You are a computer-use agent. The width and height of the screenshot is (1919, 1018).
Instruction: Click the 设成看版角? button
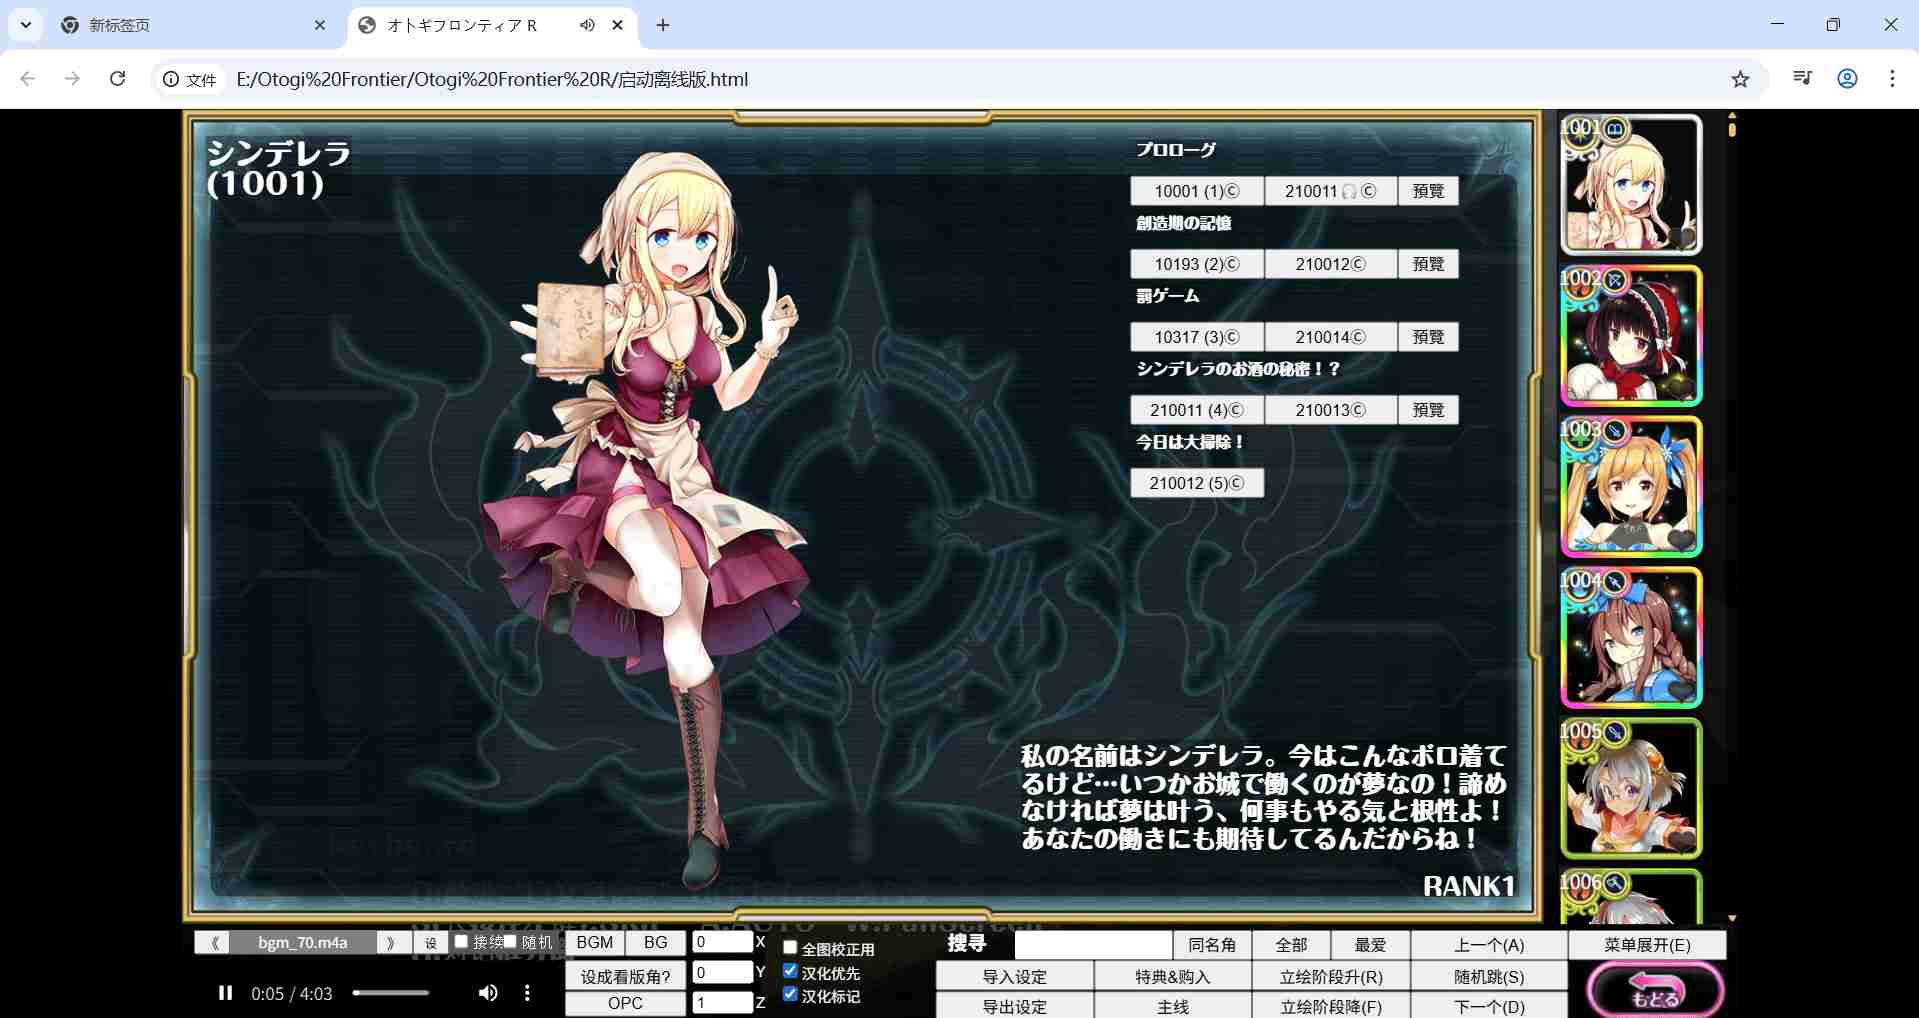click(x=626, y=976)
